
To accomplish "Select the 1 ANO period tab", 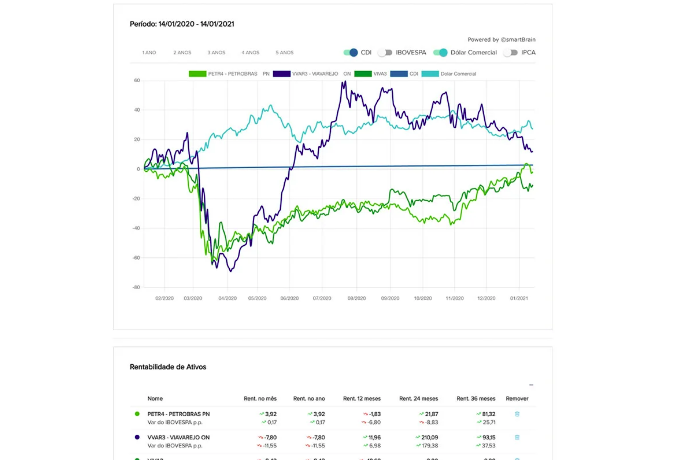I will coord(149,52).
